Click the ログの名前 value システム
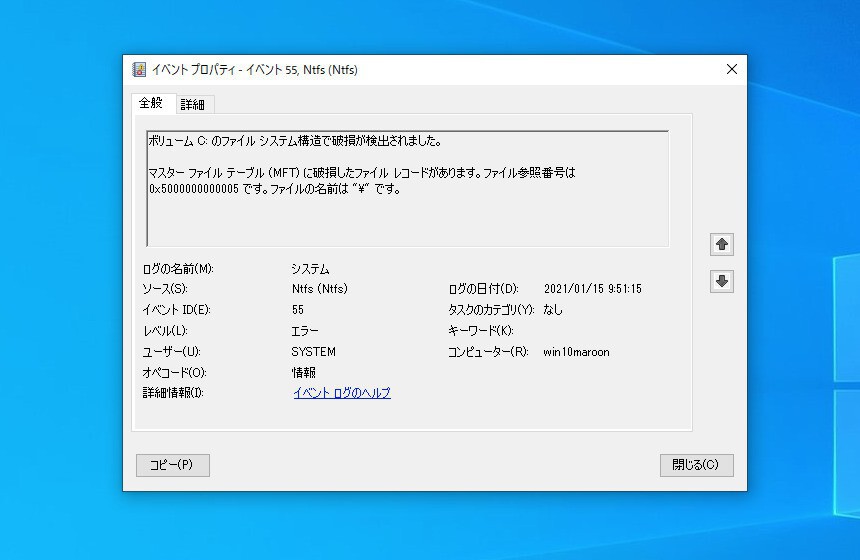 pos(310,269)
